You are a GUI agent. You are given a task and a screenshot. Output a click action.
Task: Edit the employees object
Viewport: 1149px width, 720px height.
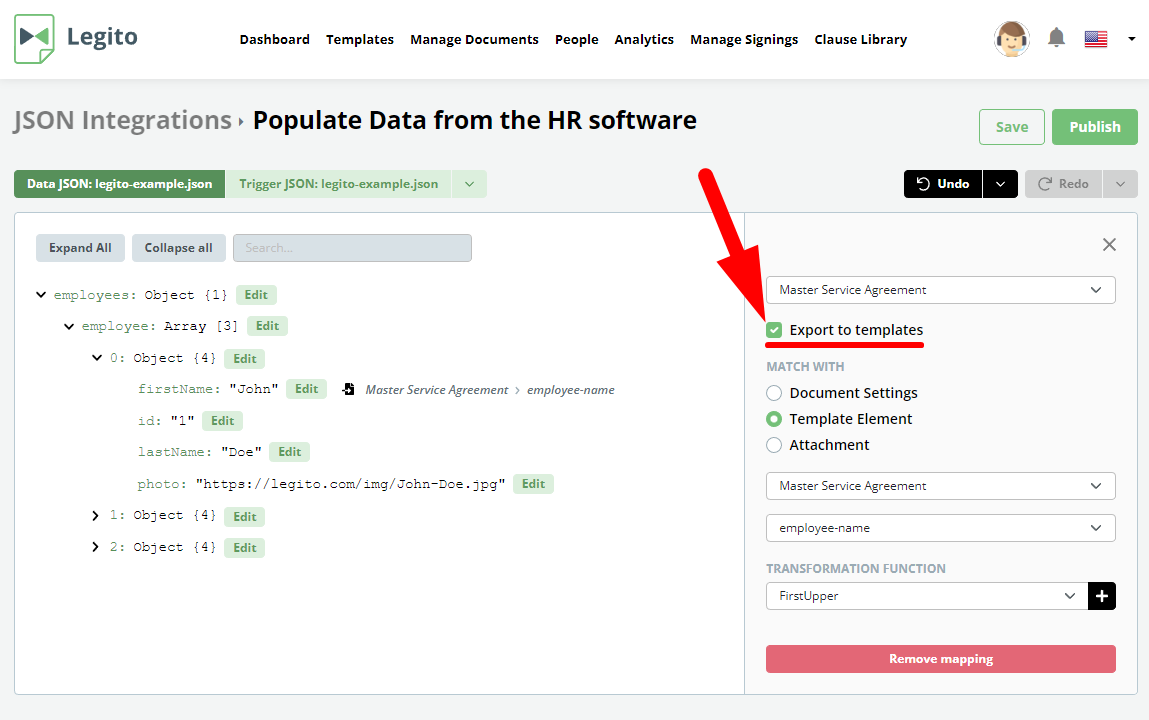point(256,295)
